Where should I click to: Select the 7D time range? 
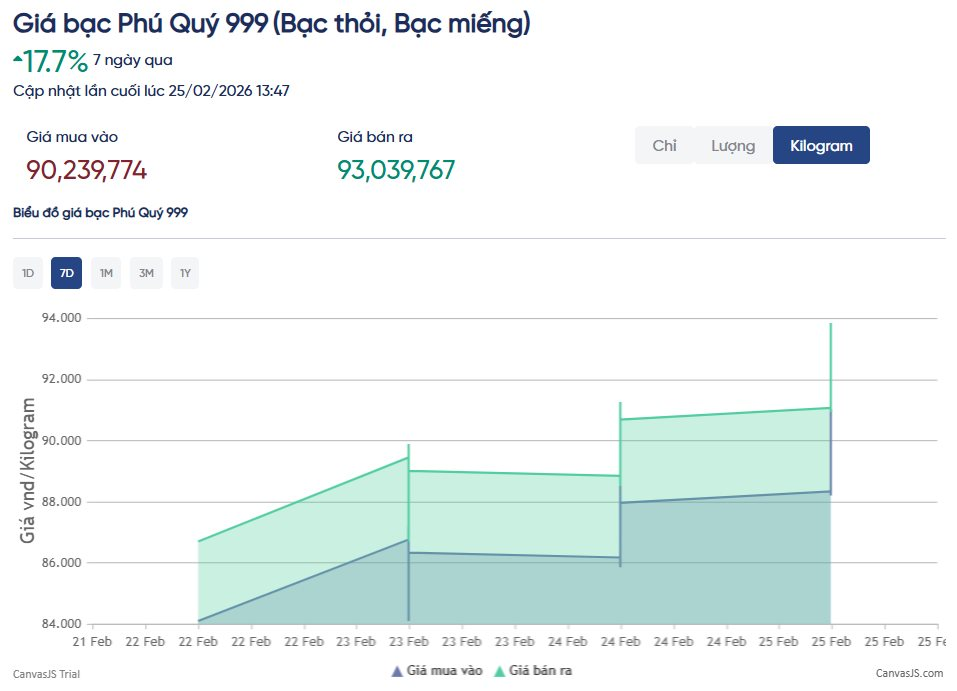tap(67, 273)
